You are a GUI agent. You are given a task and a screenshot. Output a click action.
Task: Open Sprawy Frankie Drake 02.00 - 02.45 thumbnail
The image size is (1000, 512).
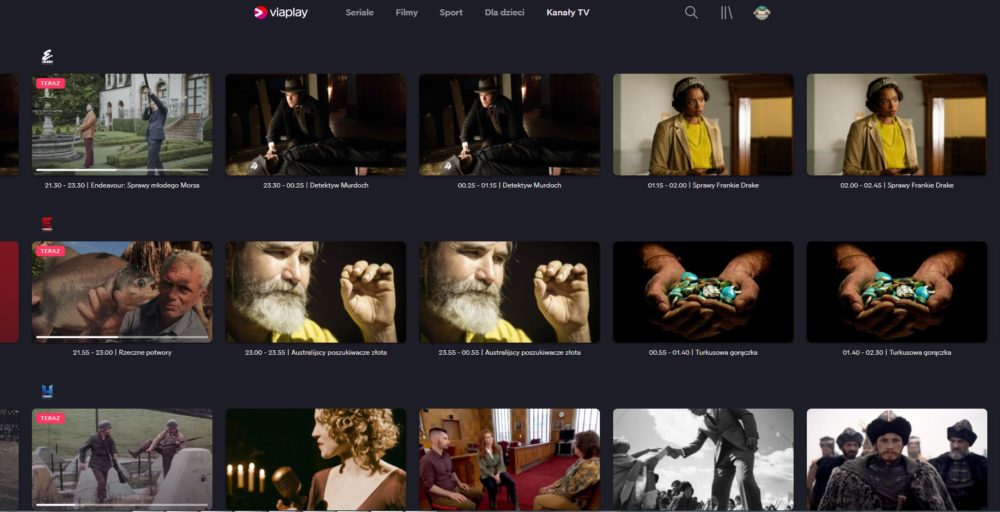(x=897, y=124)
